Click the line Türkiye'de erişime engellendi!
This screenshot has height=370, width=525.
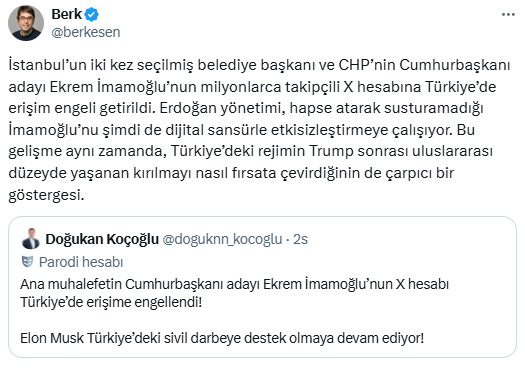pyautogui.click(x=111, y=302)
